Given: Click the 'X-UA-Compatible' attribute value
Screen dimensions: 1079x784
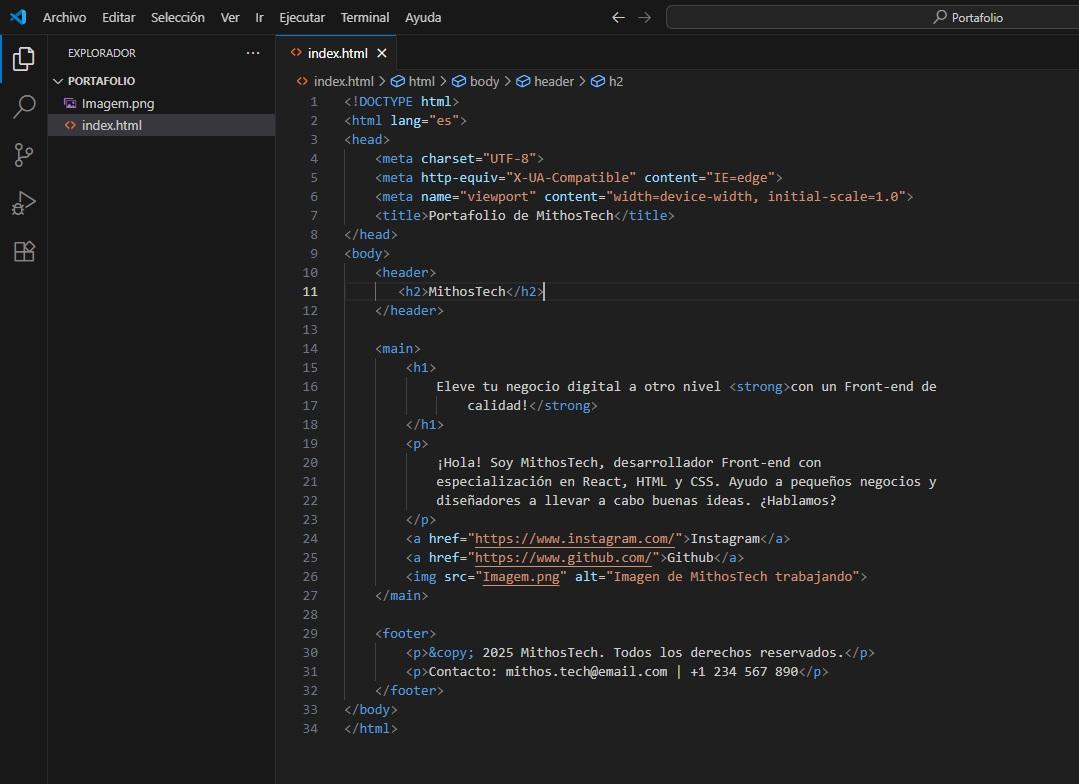Looking at the screenshot, I should click(x=571, y=178).
